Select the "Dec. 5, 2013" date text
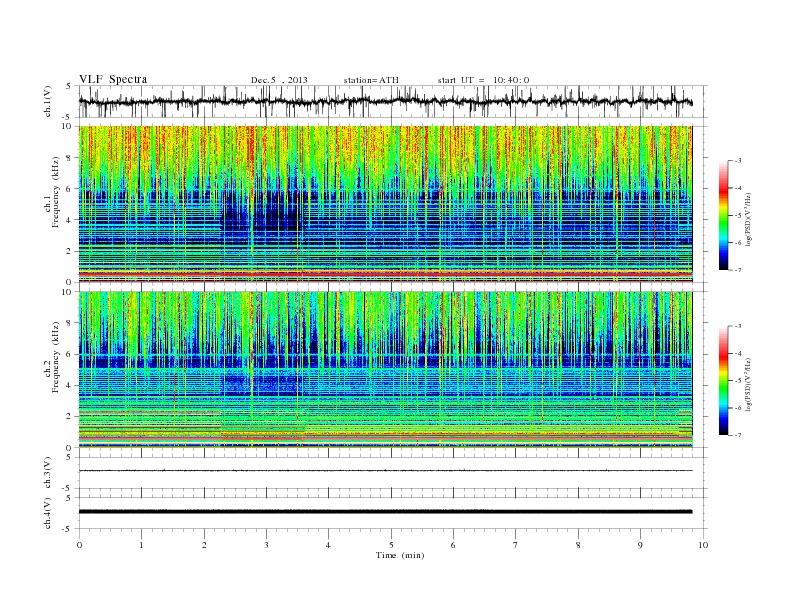The height and width of the screenshot is (612, 792). [279, 80]
